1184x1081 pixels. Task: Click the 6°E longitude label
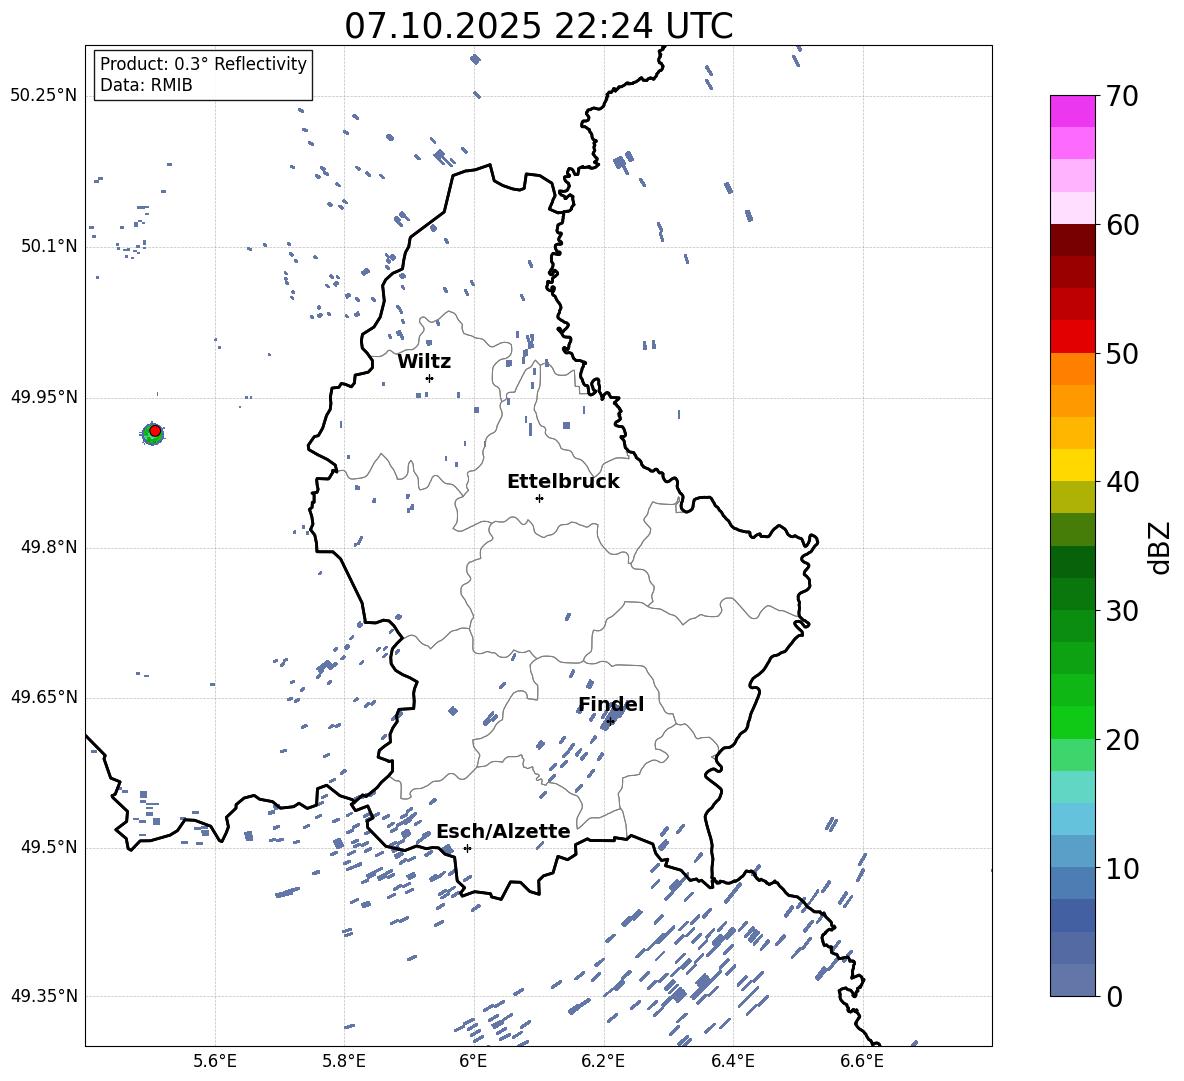(x=473, y=1061)
